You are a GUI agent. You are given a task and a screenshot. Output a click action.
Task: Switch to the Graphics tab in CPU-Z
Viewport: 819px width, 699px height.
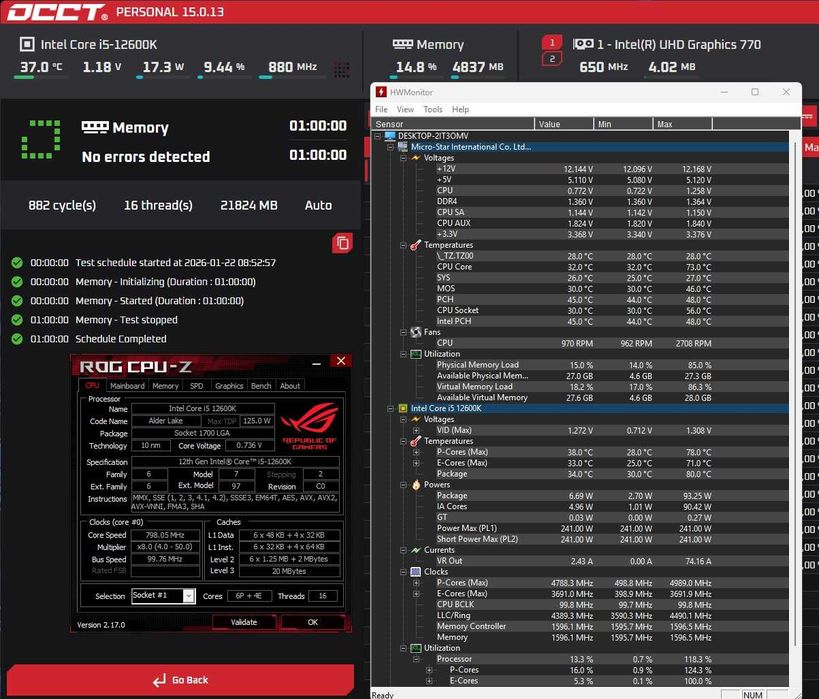point(229,386)
